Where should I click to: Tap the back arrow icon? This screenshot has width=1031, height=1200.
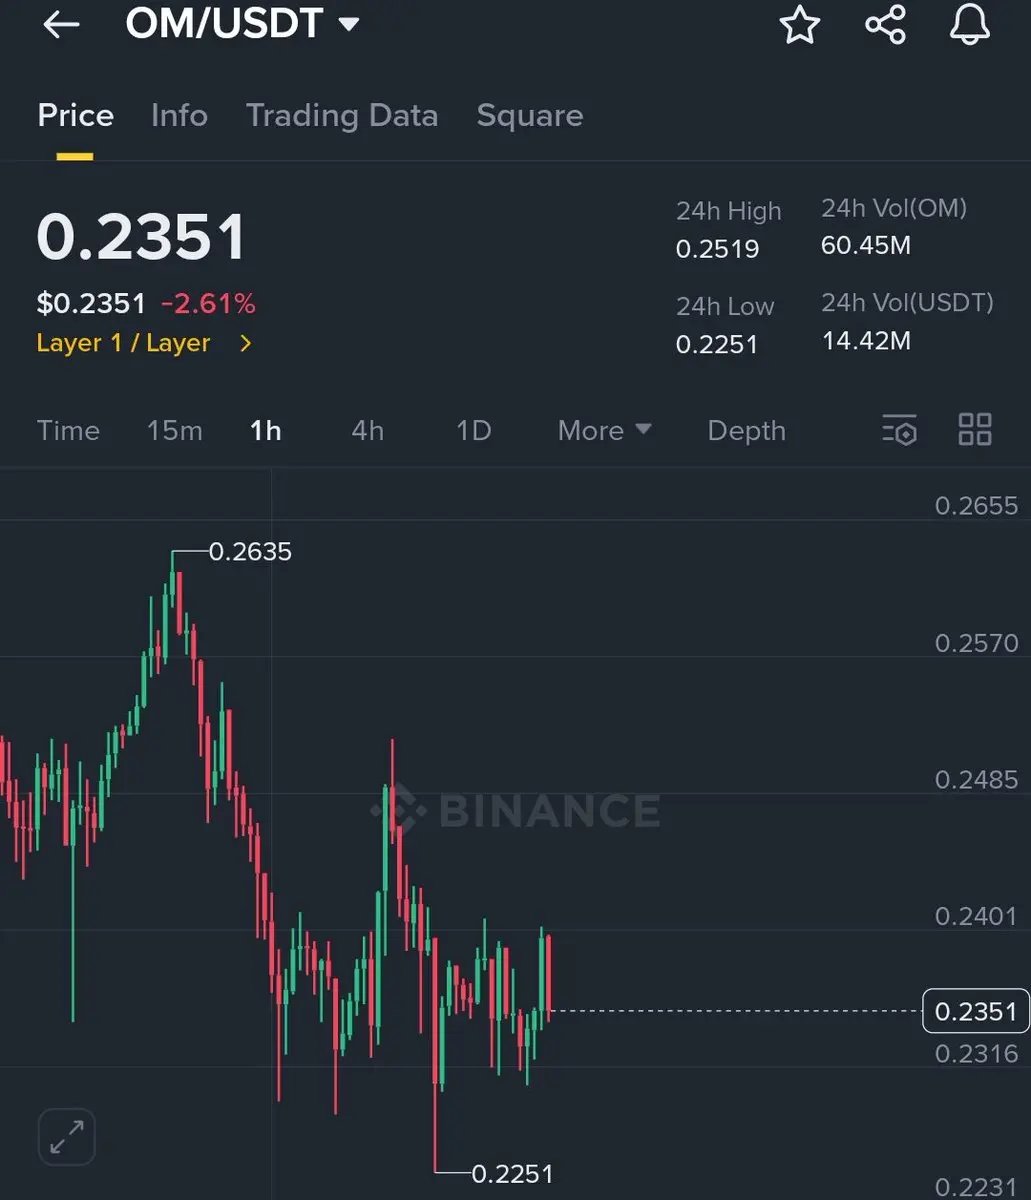(61, 25)
